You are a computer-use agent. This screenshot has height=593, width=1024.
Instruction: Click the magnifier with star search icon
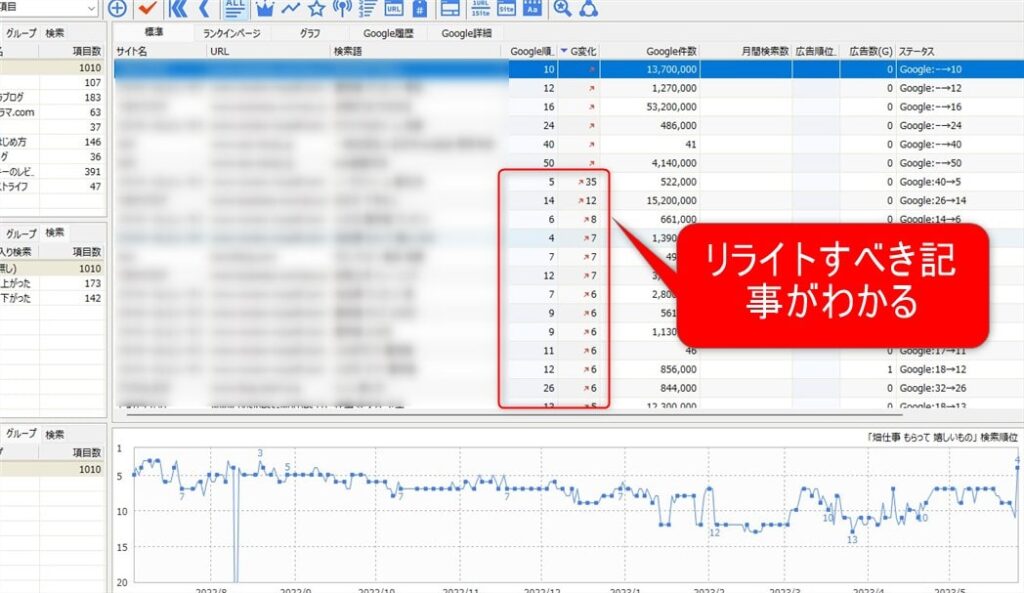562,8
